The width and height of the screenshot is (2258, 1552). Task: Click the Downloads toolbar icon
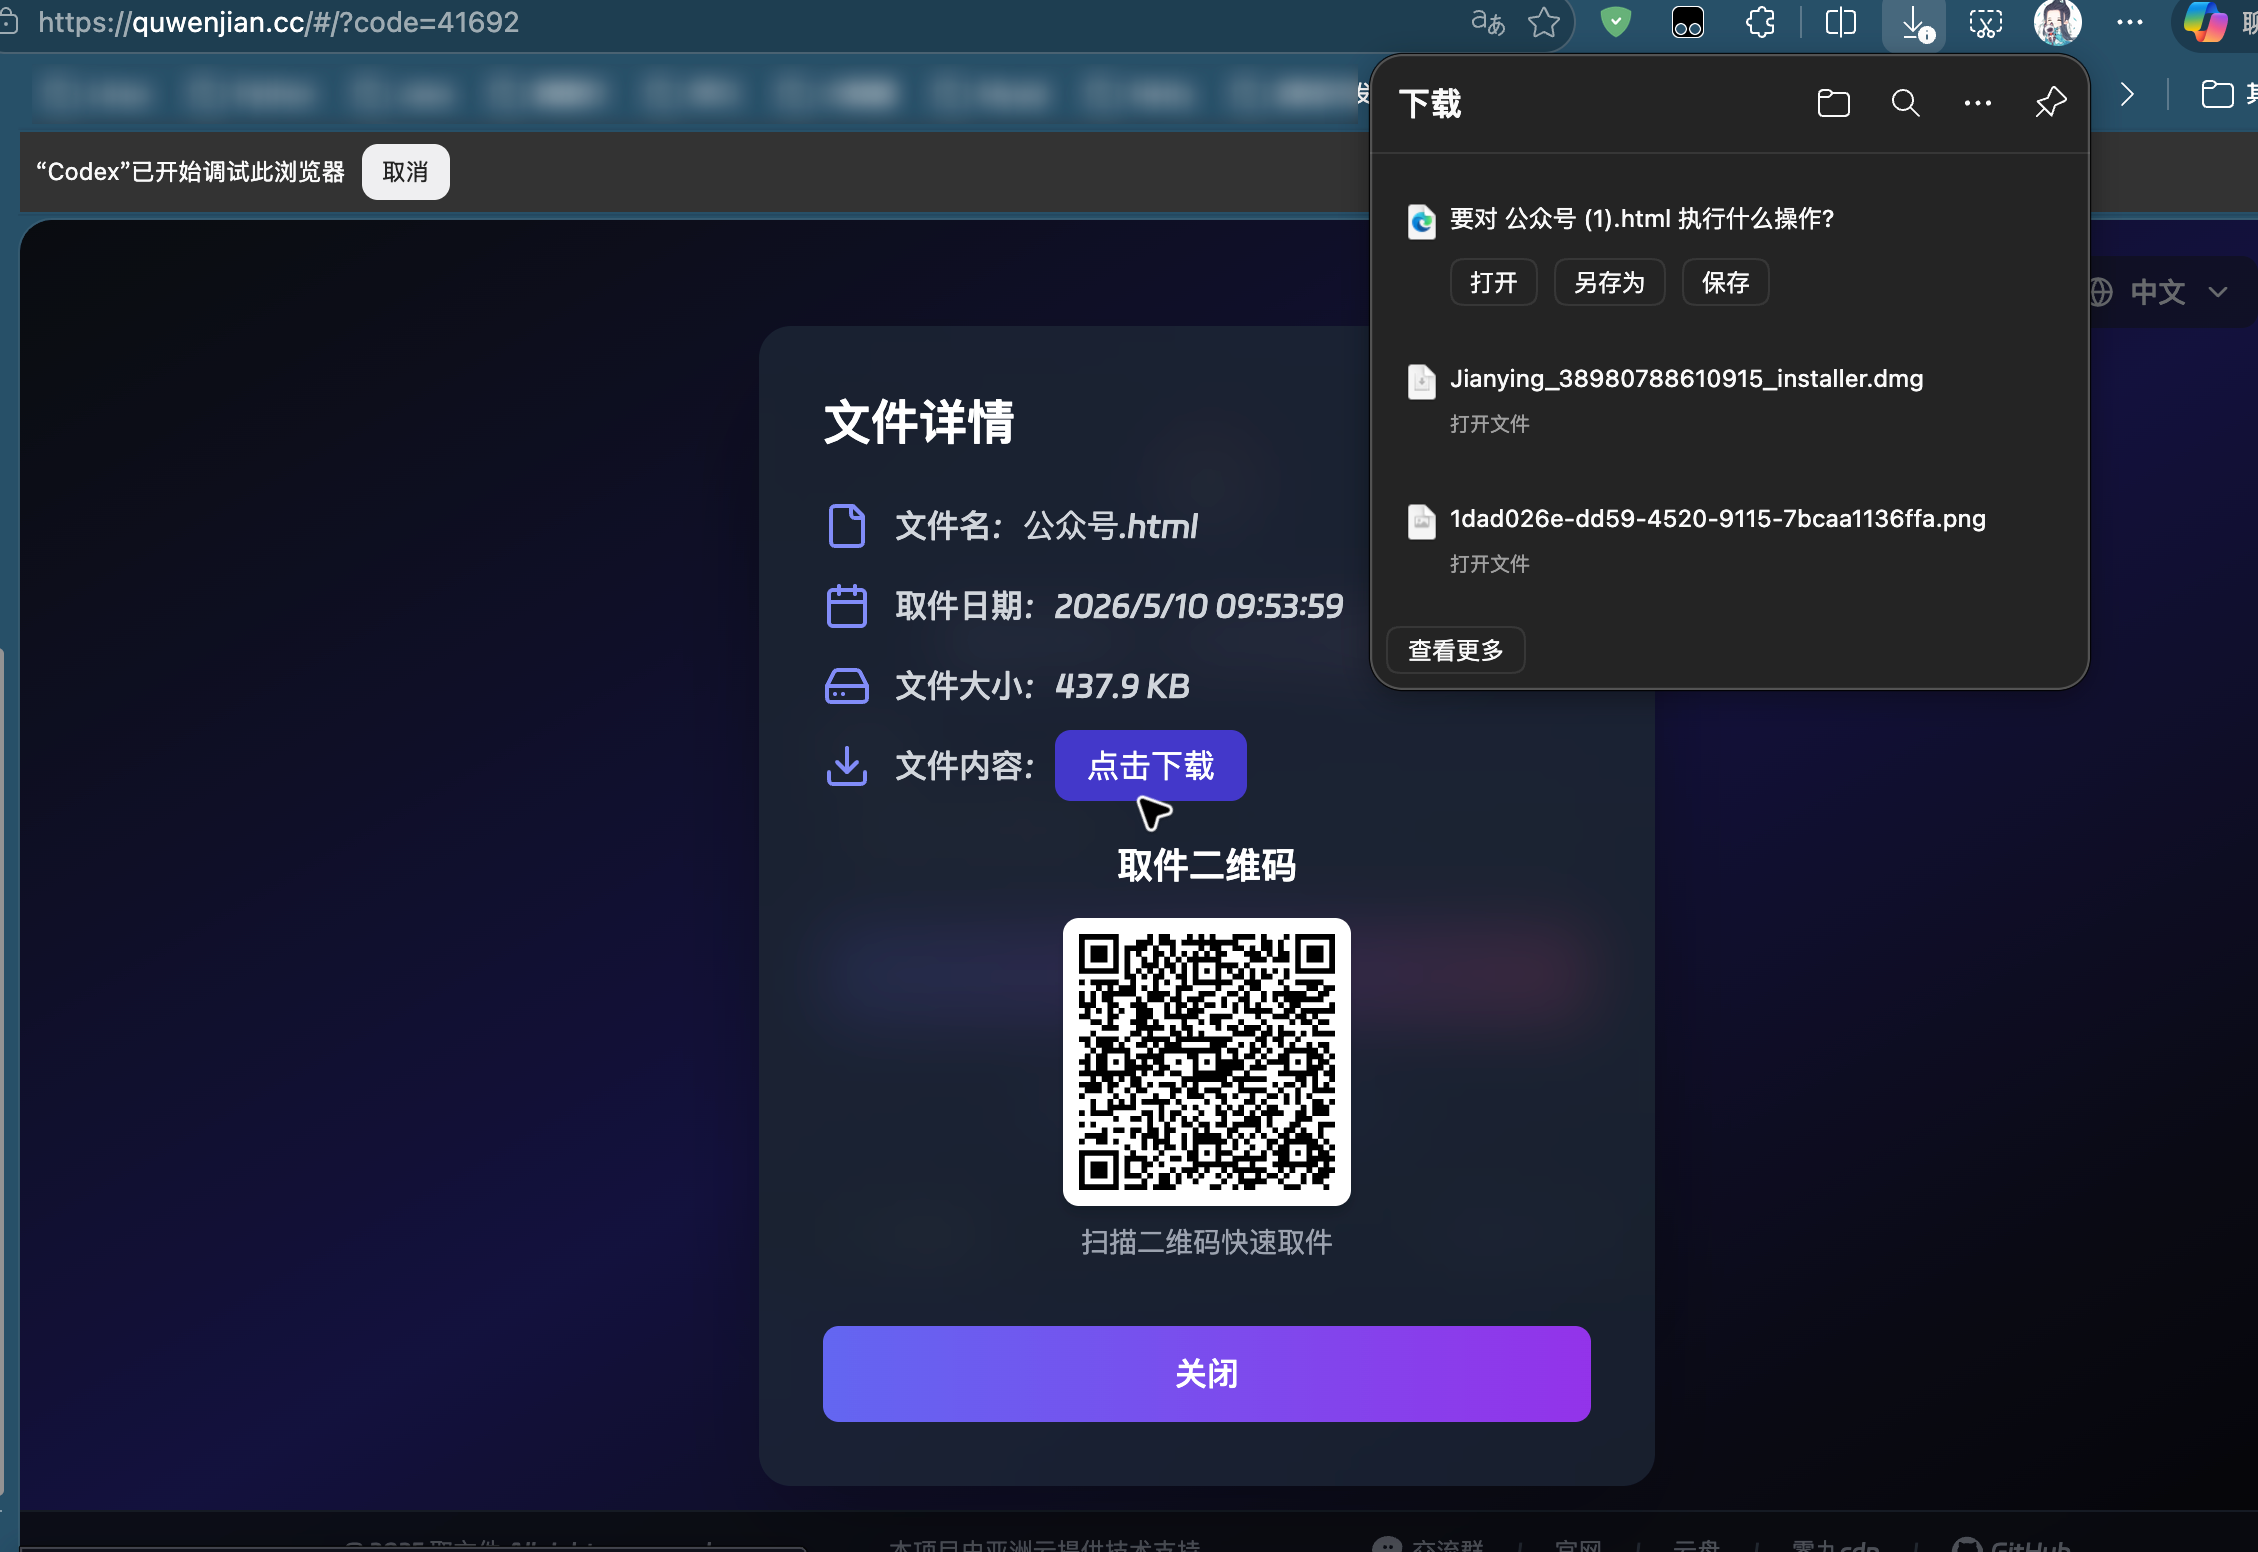(x=1915, y=23)
